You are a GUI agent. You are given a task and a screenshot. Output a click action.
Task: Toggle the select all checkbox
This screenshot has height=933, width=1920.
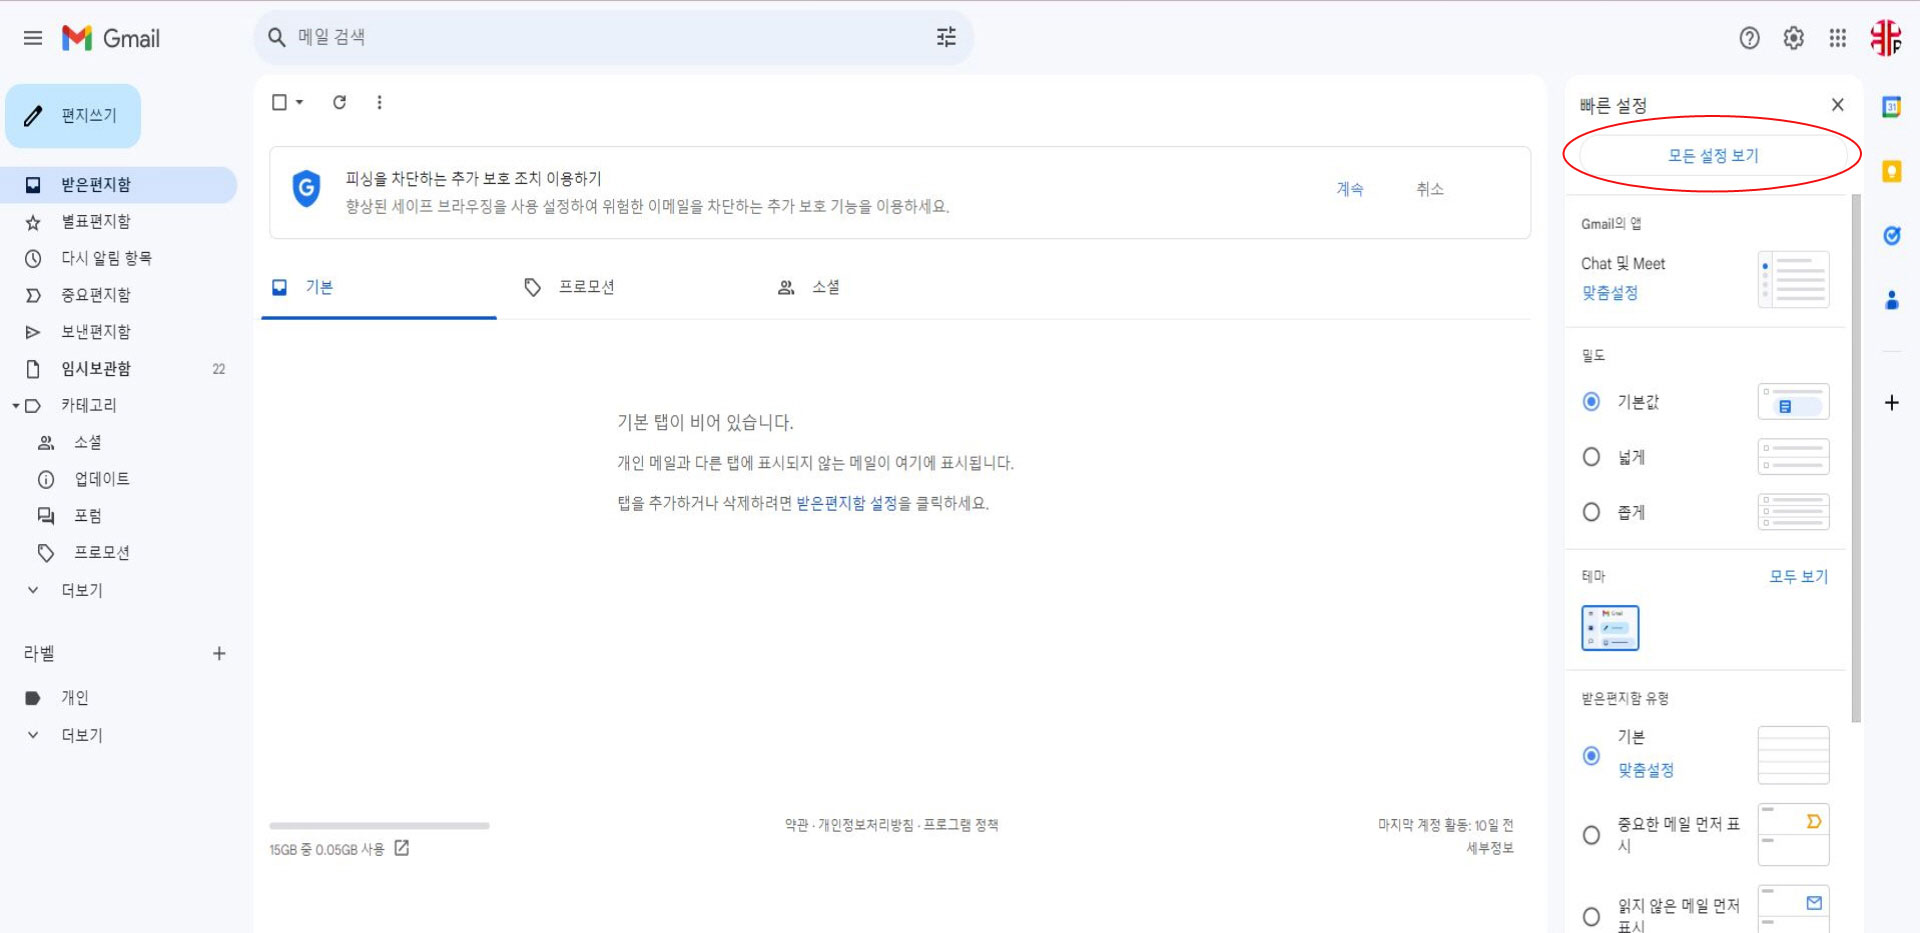[279, 102]
